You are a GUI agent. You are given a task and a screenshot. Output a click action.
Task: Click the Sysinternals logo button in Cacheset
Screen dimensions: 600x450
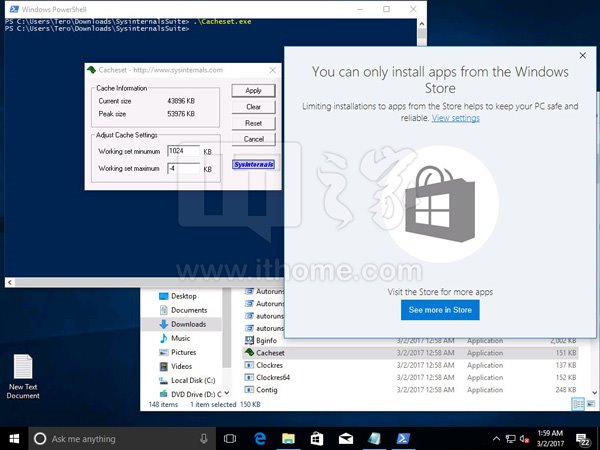(x=253, y=165)
